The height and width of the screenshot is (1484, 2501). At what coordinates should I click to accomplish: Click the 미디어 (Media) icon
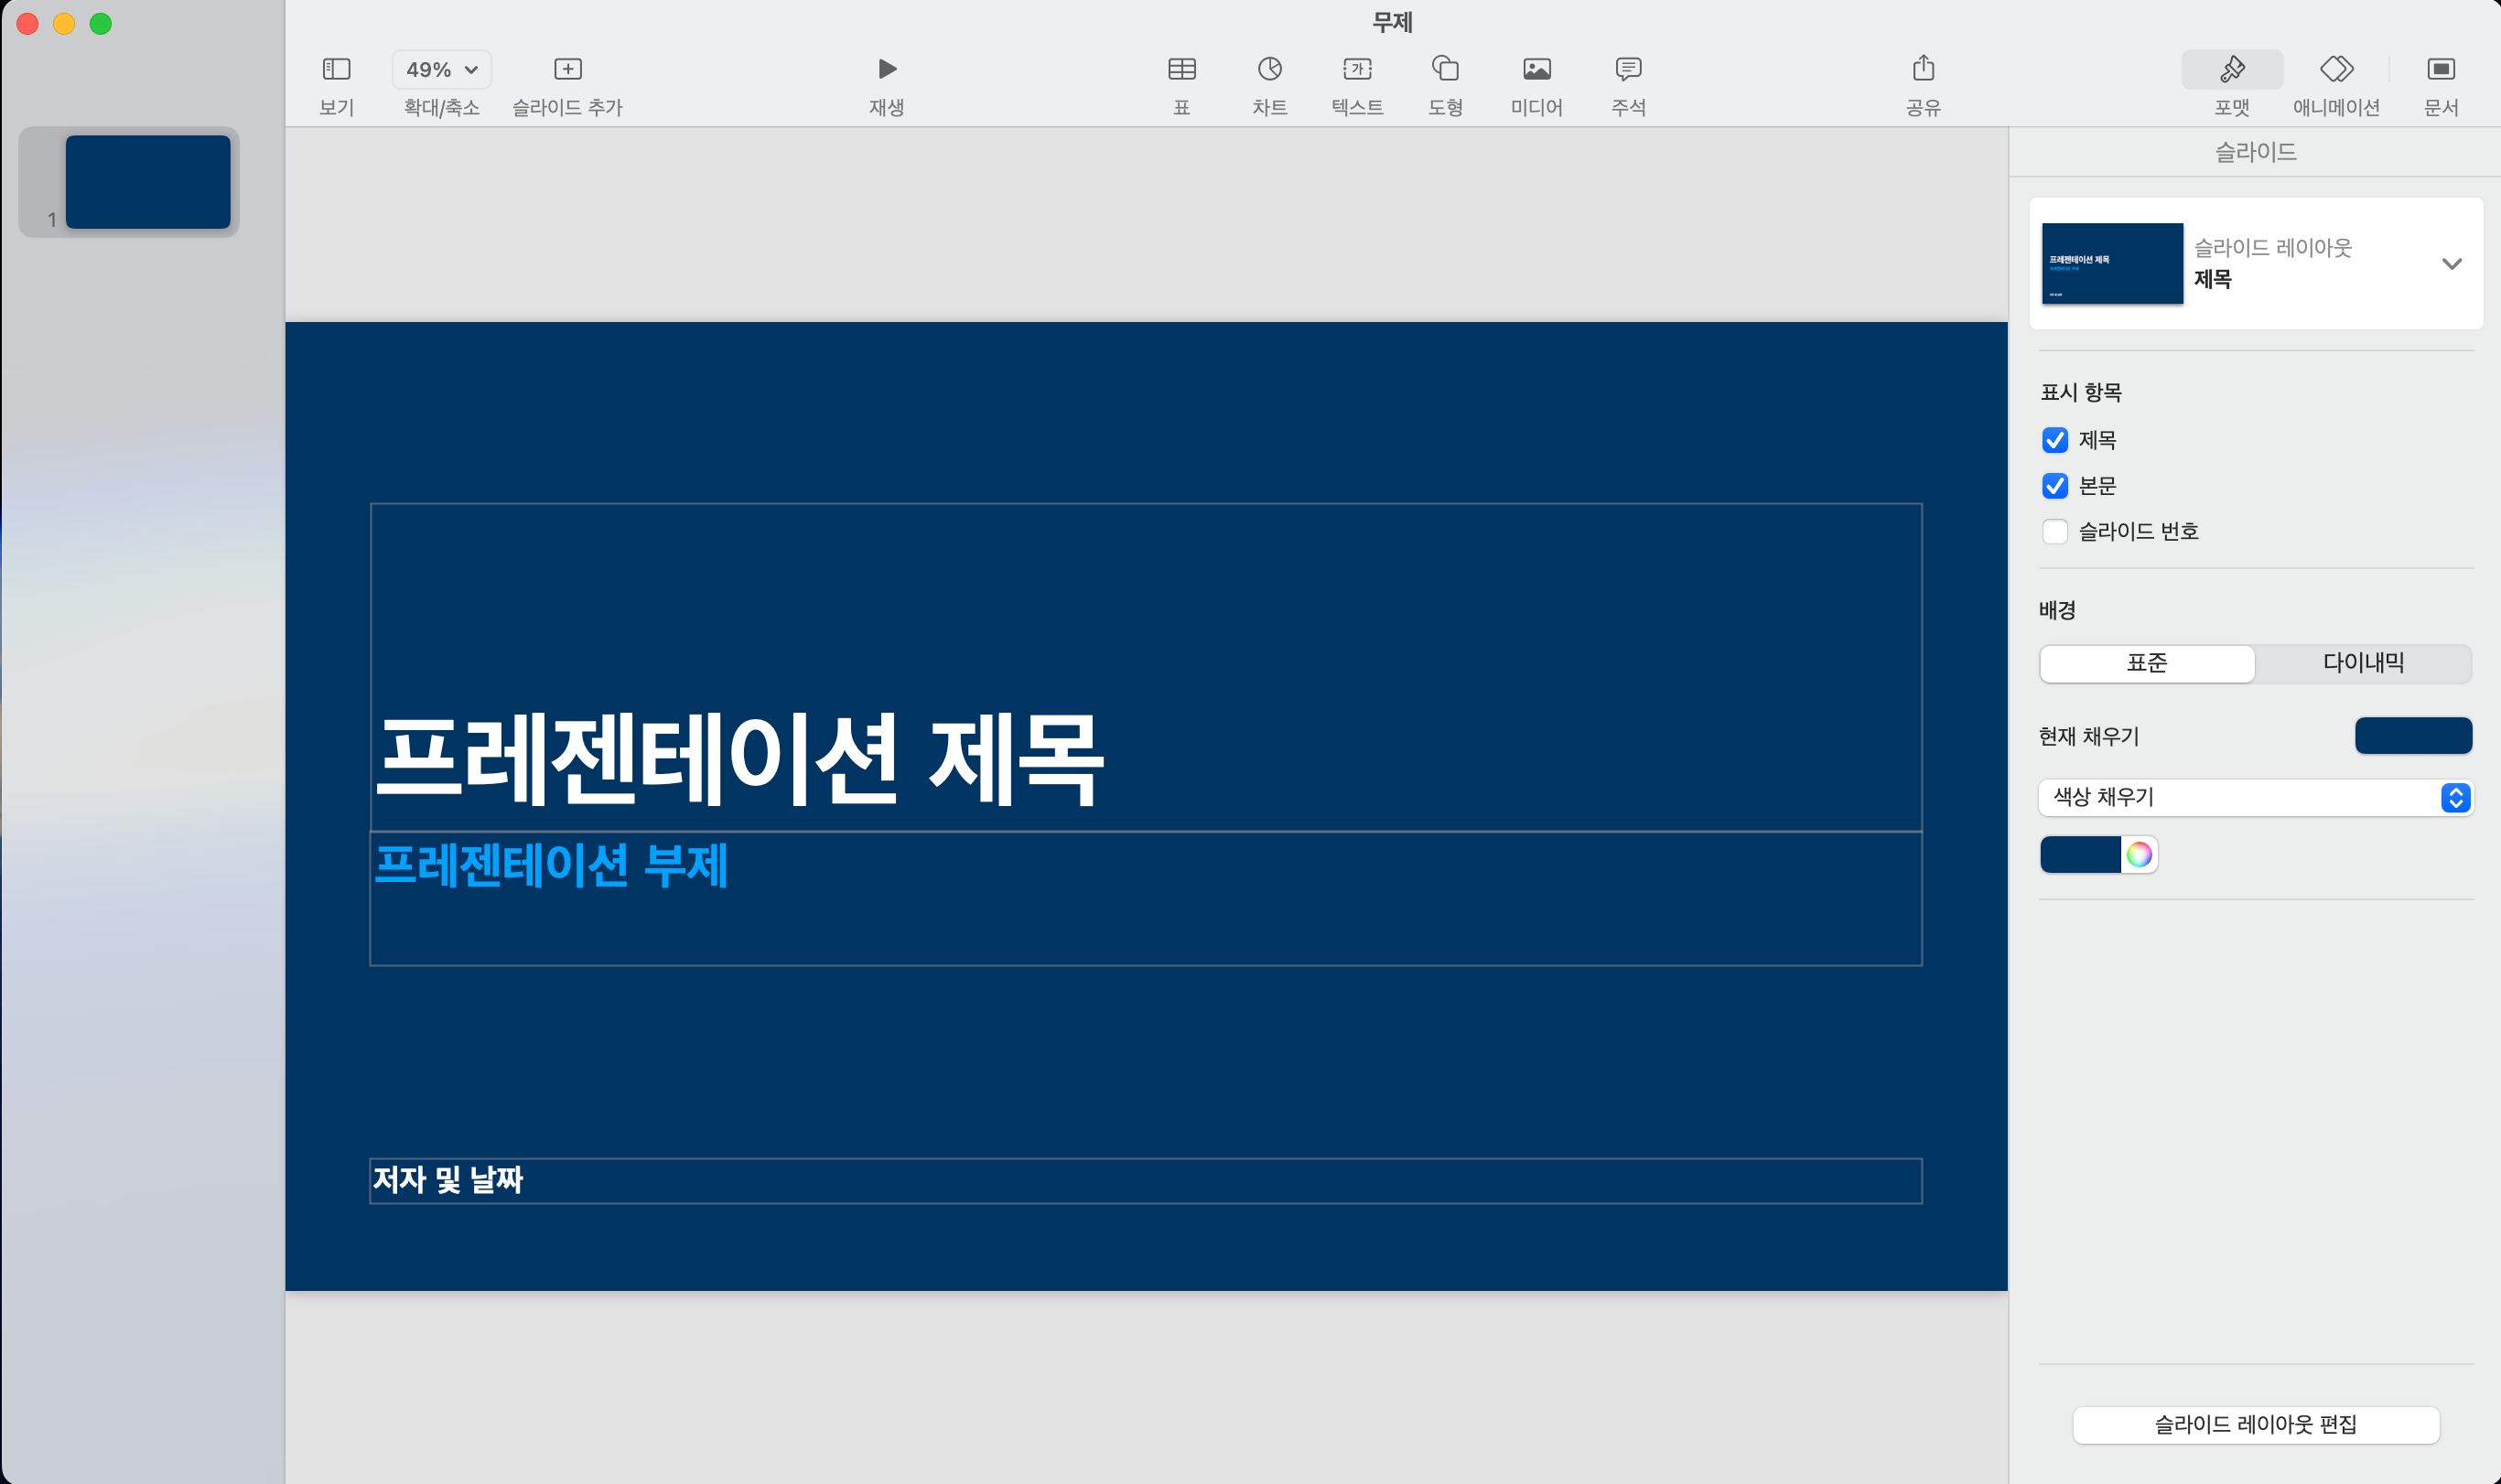(1536, 69)
